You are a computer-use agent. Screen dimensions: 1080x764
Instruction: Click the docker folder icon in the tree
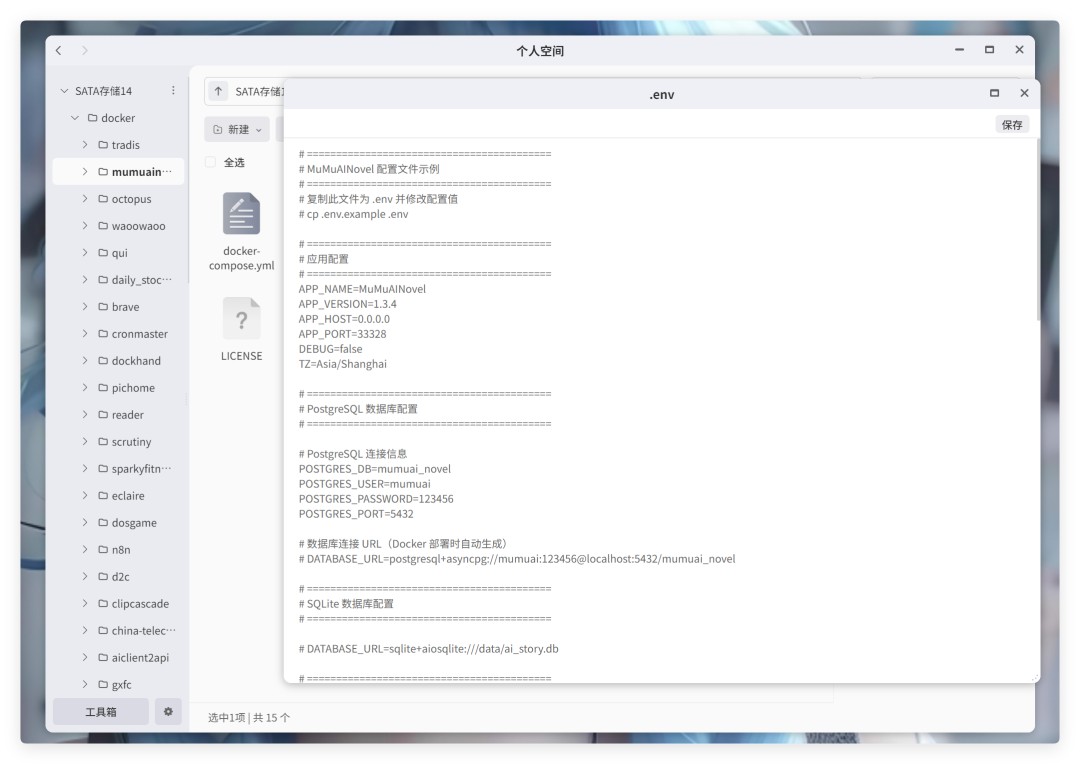92,118
